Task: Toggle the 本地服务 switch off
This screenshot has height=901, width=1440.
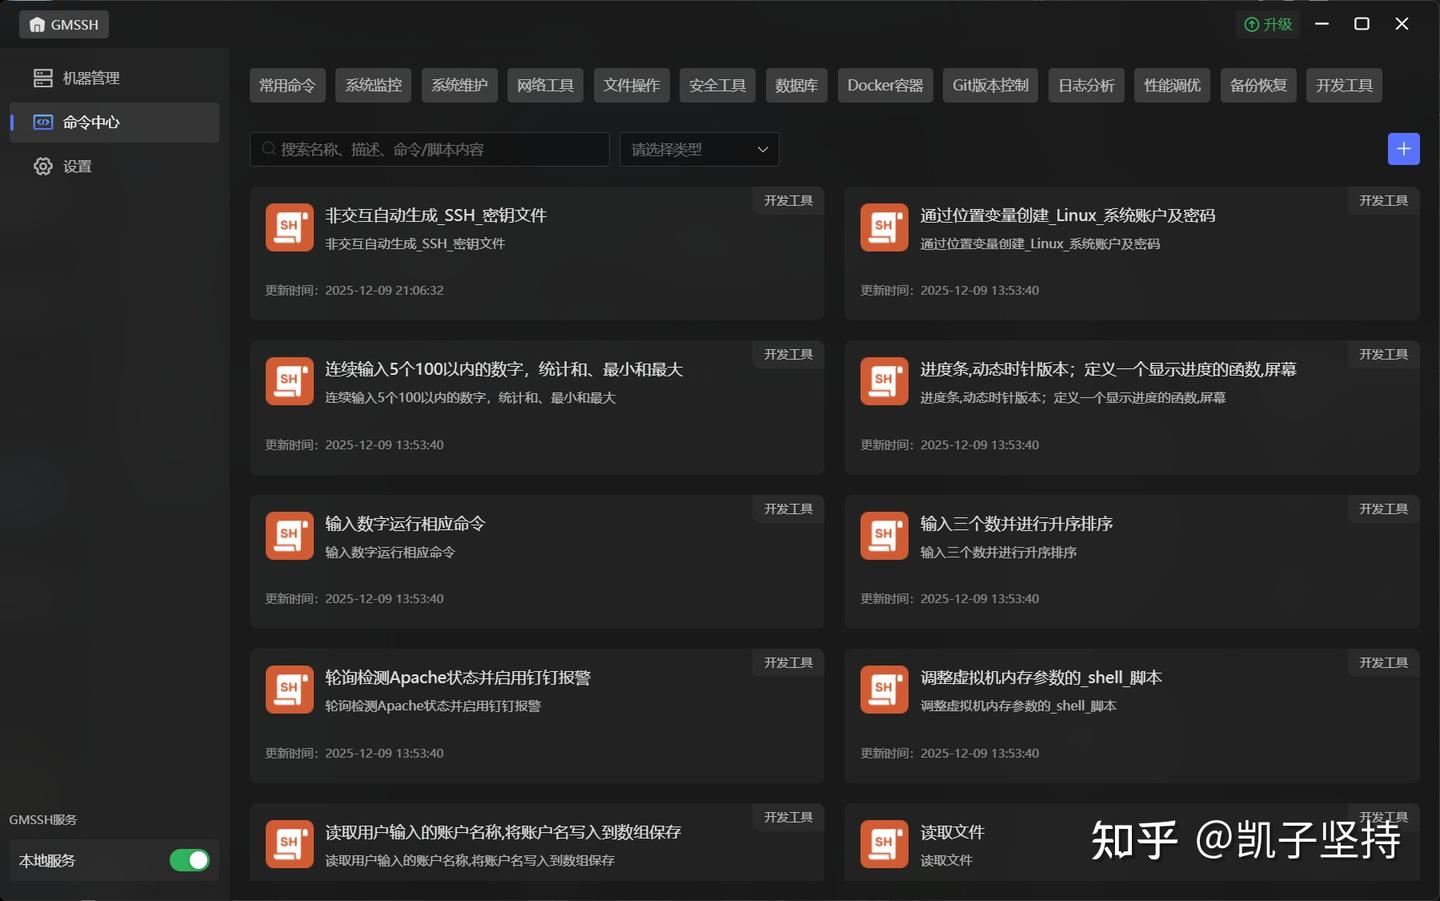Action: pos(189,859)
